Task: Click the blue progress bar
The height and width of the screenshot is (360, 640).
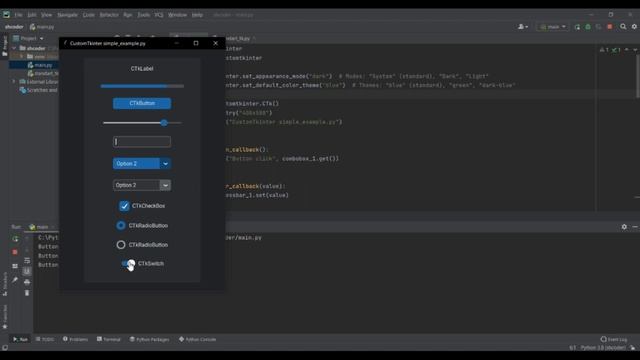Action: click(142, 86)
